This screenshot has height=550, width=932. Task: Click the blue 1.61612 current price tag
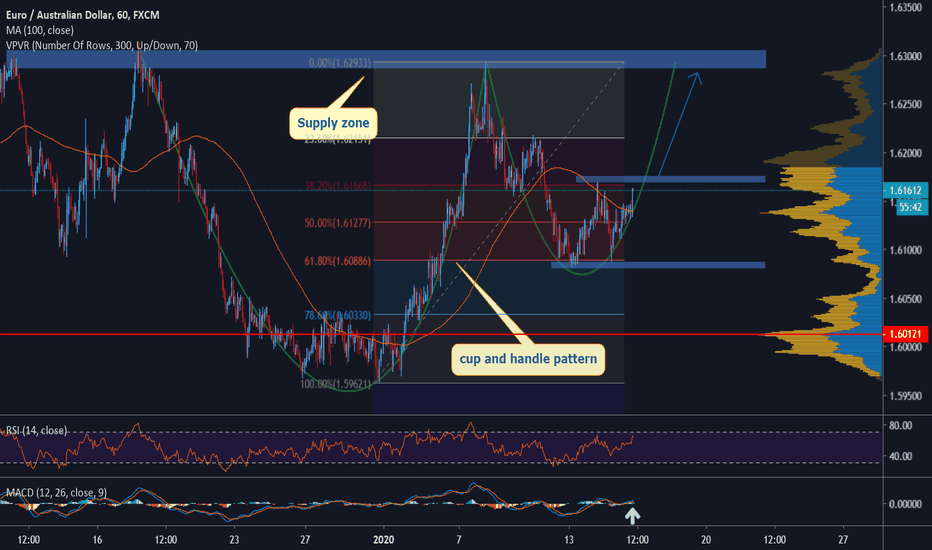pos(904,189)
